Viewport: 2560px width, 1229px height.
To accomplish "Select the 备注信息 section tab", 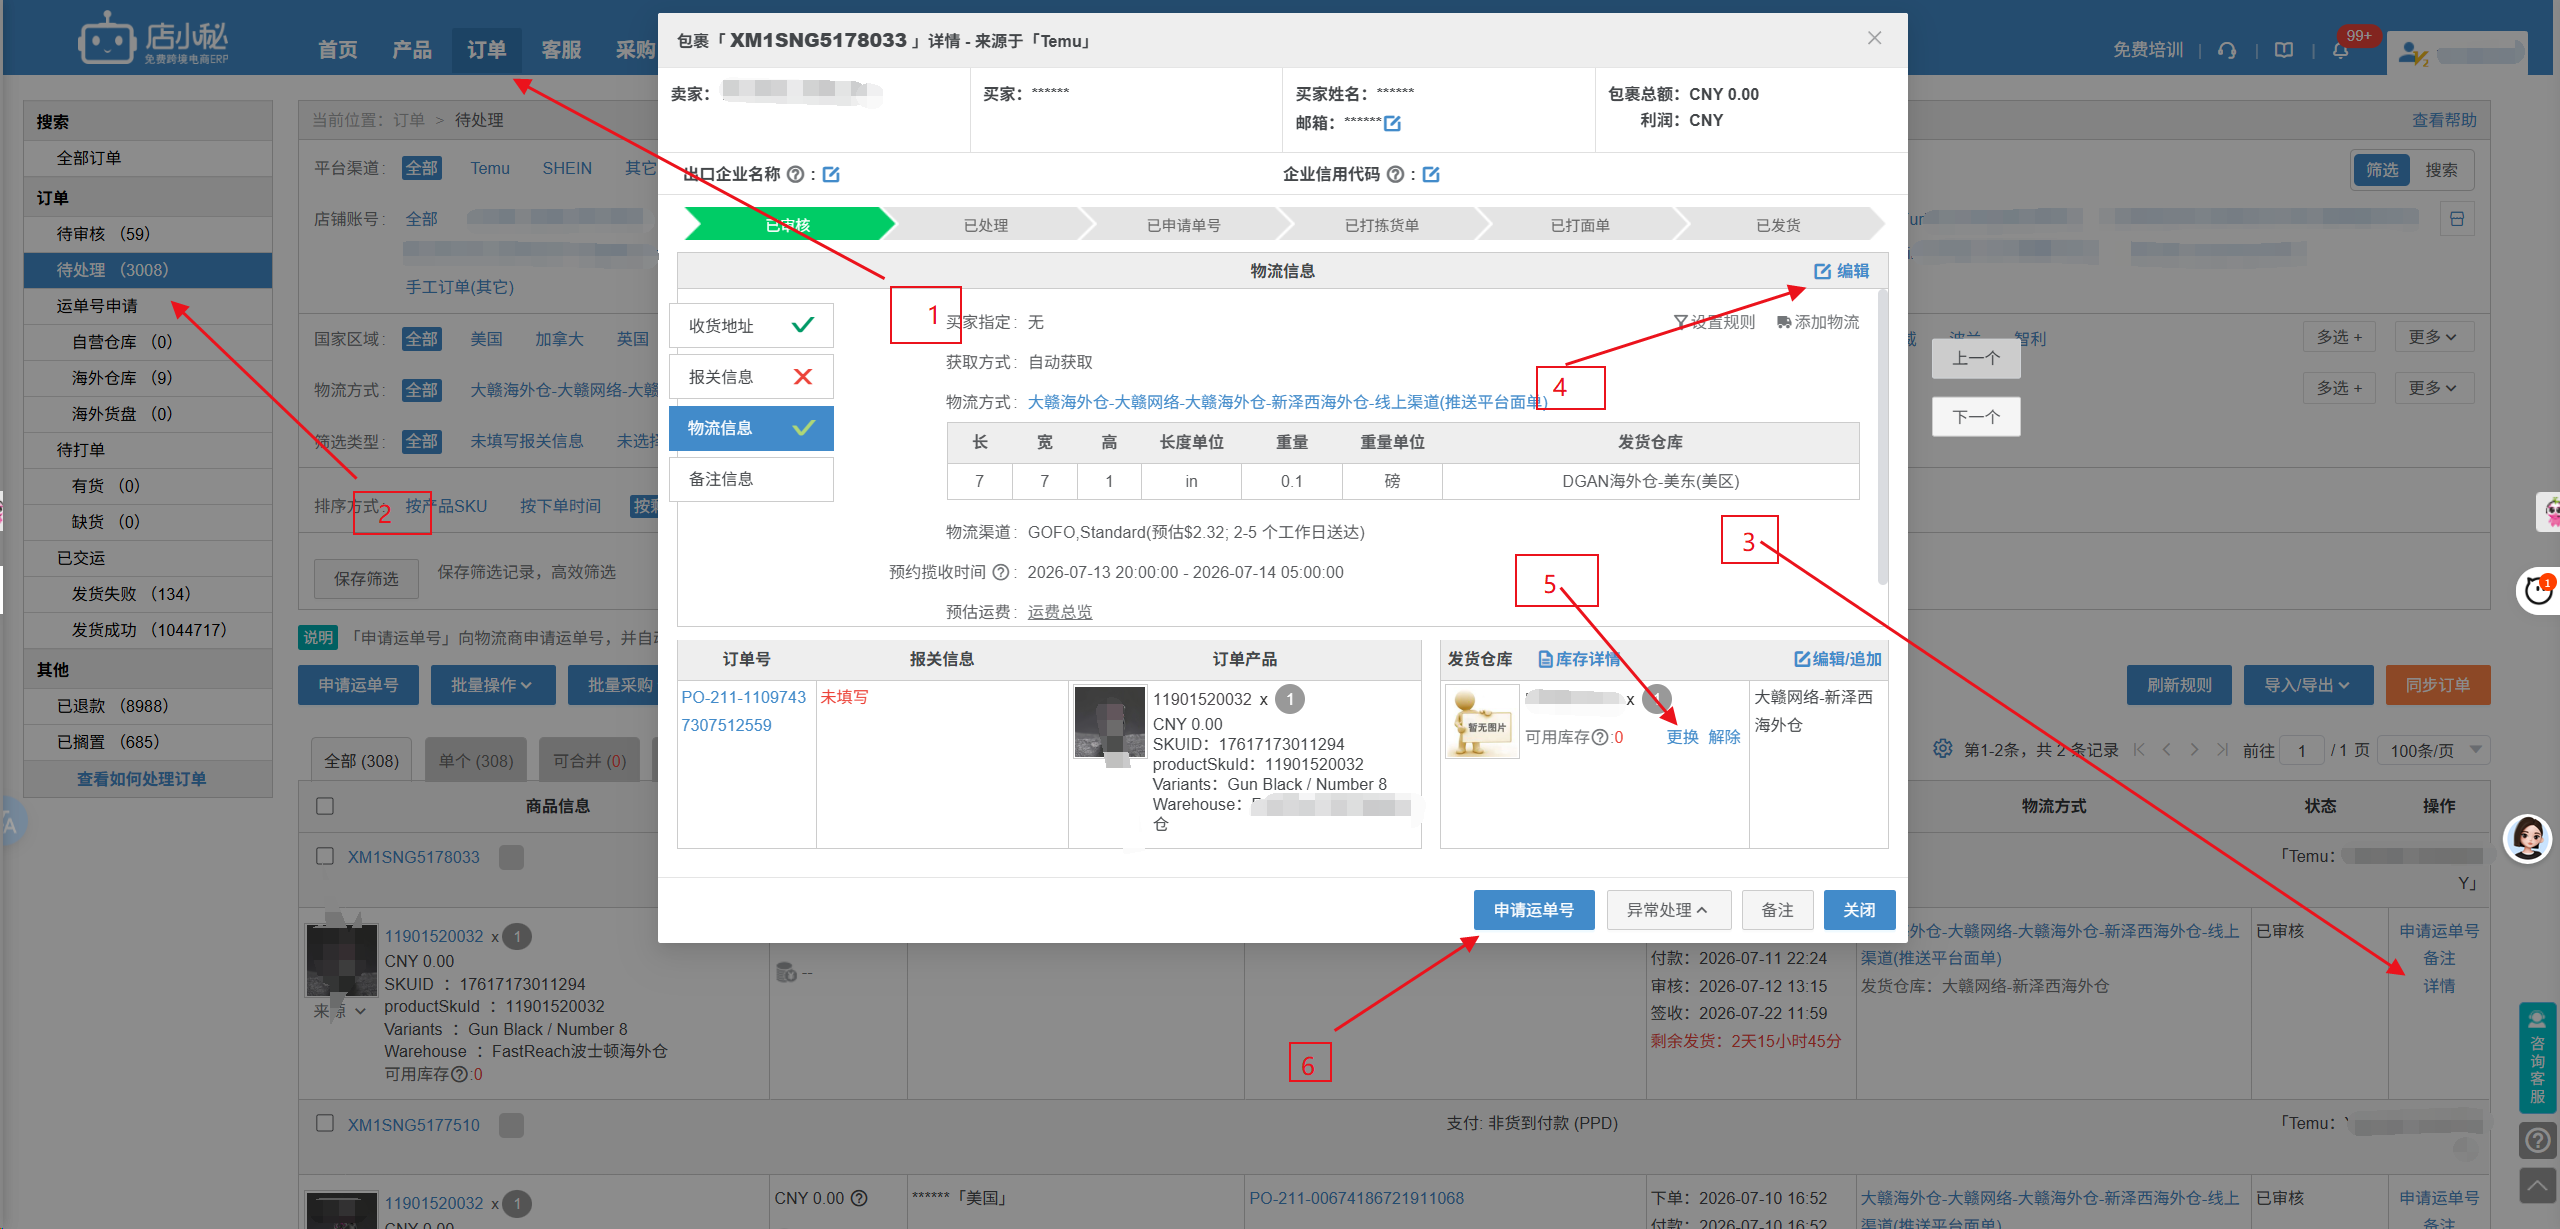I will 751,479.
